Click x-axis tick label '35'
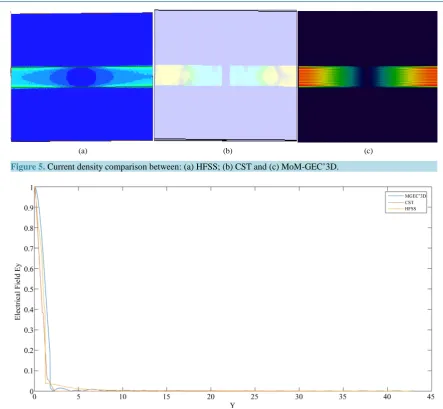Image resolution: width=443 pixels, height=409 pixels. [343, 397]
